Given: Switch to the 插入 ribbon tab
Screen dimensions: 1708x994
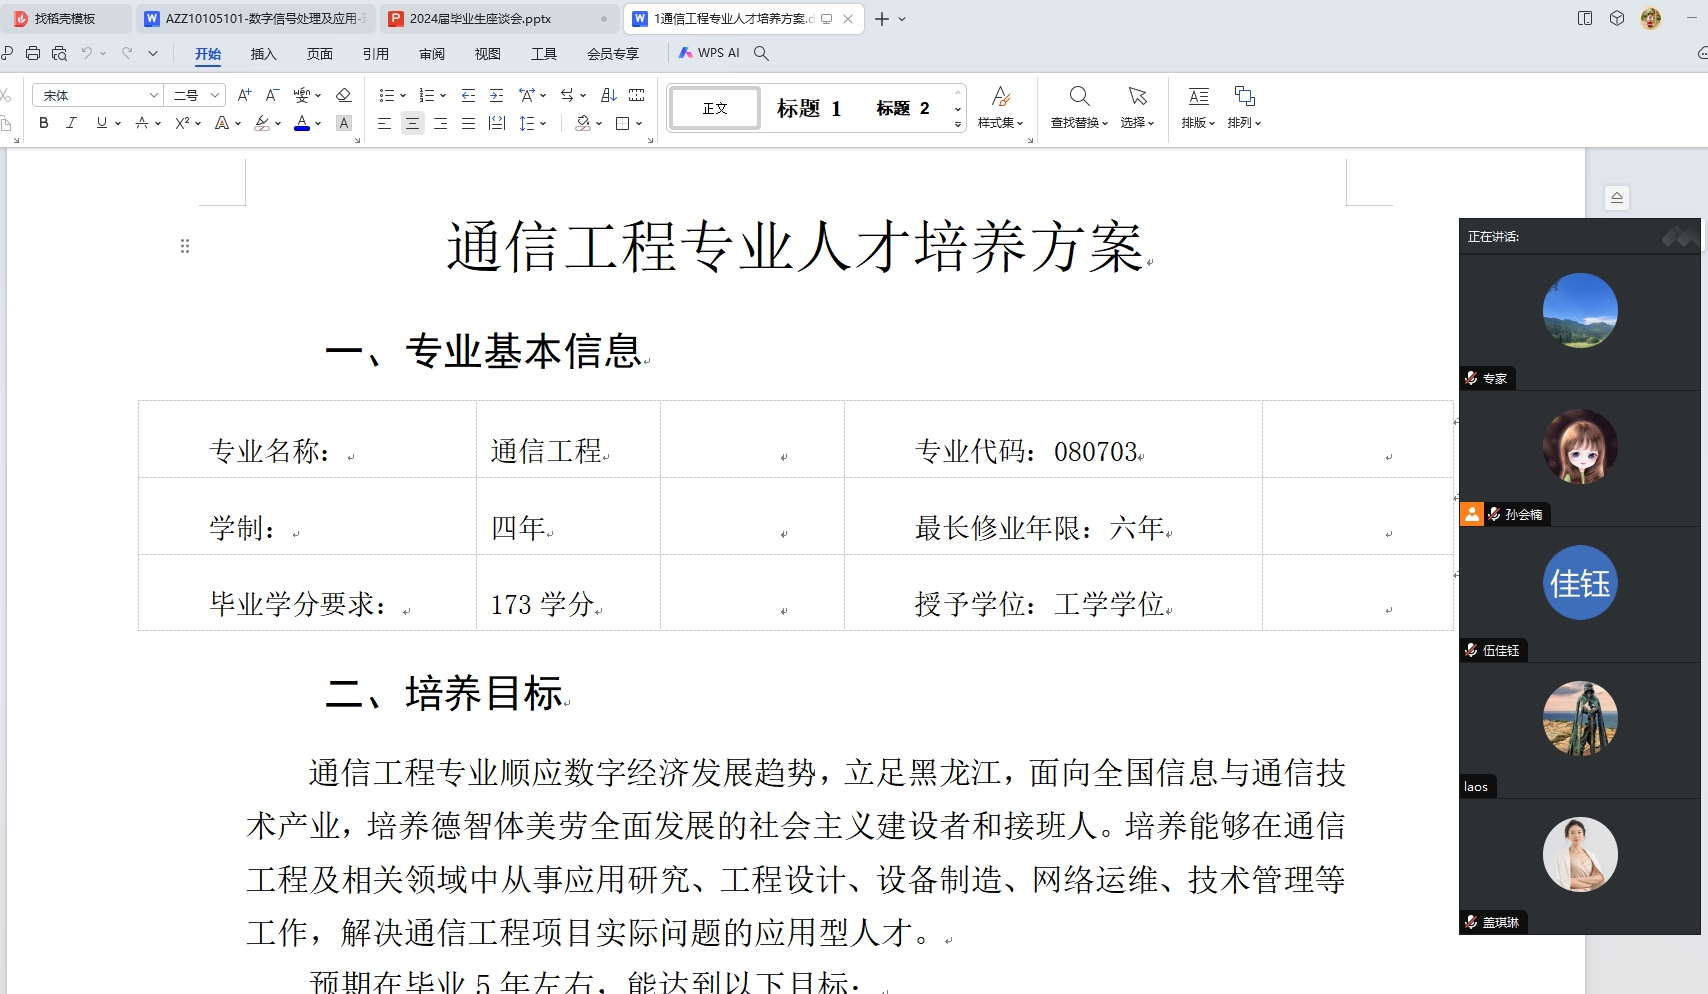Looking at the screenshot, I should click(263, 53).
